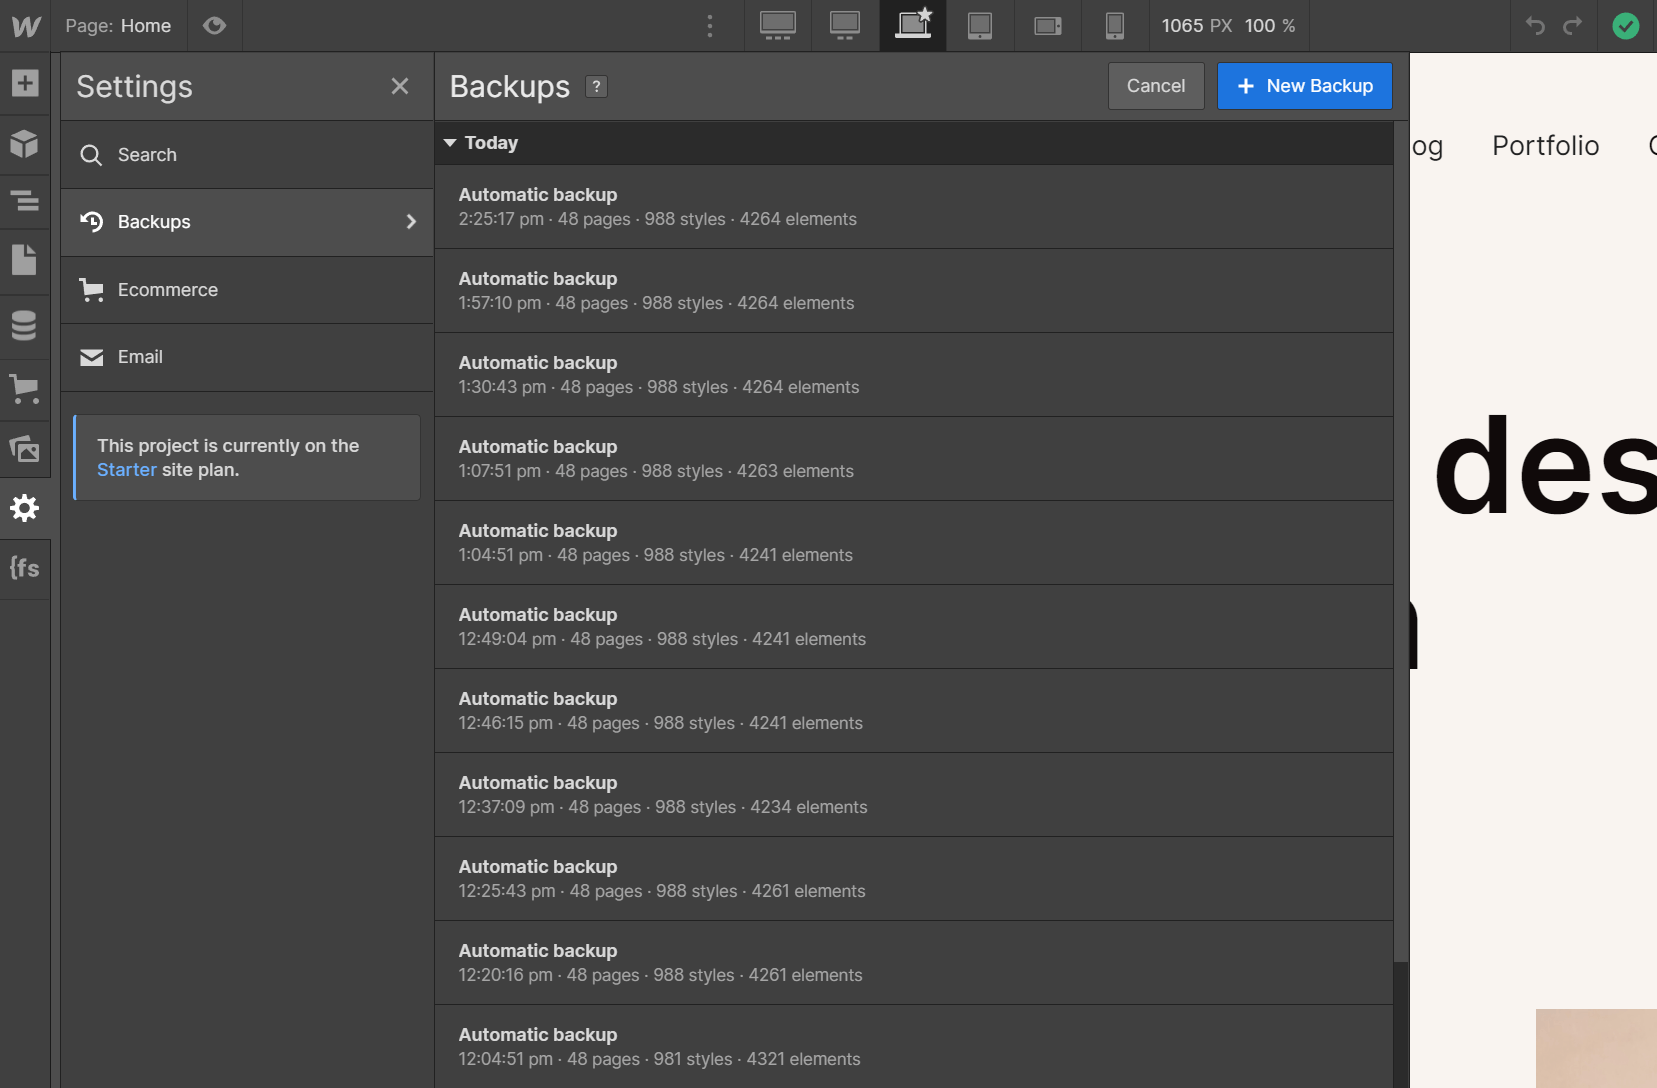
Task: Select the 12:49:04 pm automatic backup
Action: pos(914,627)
